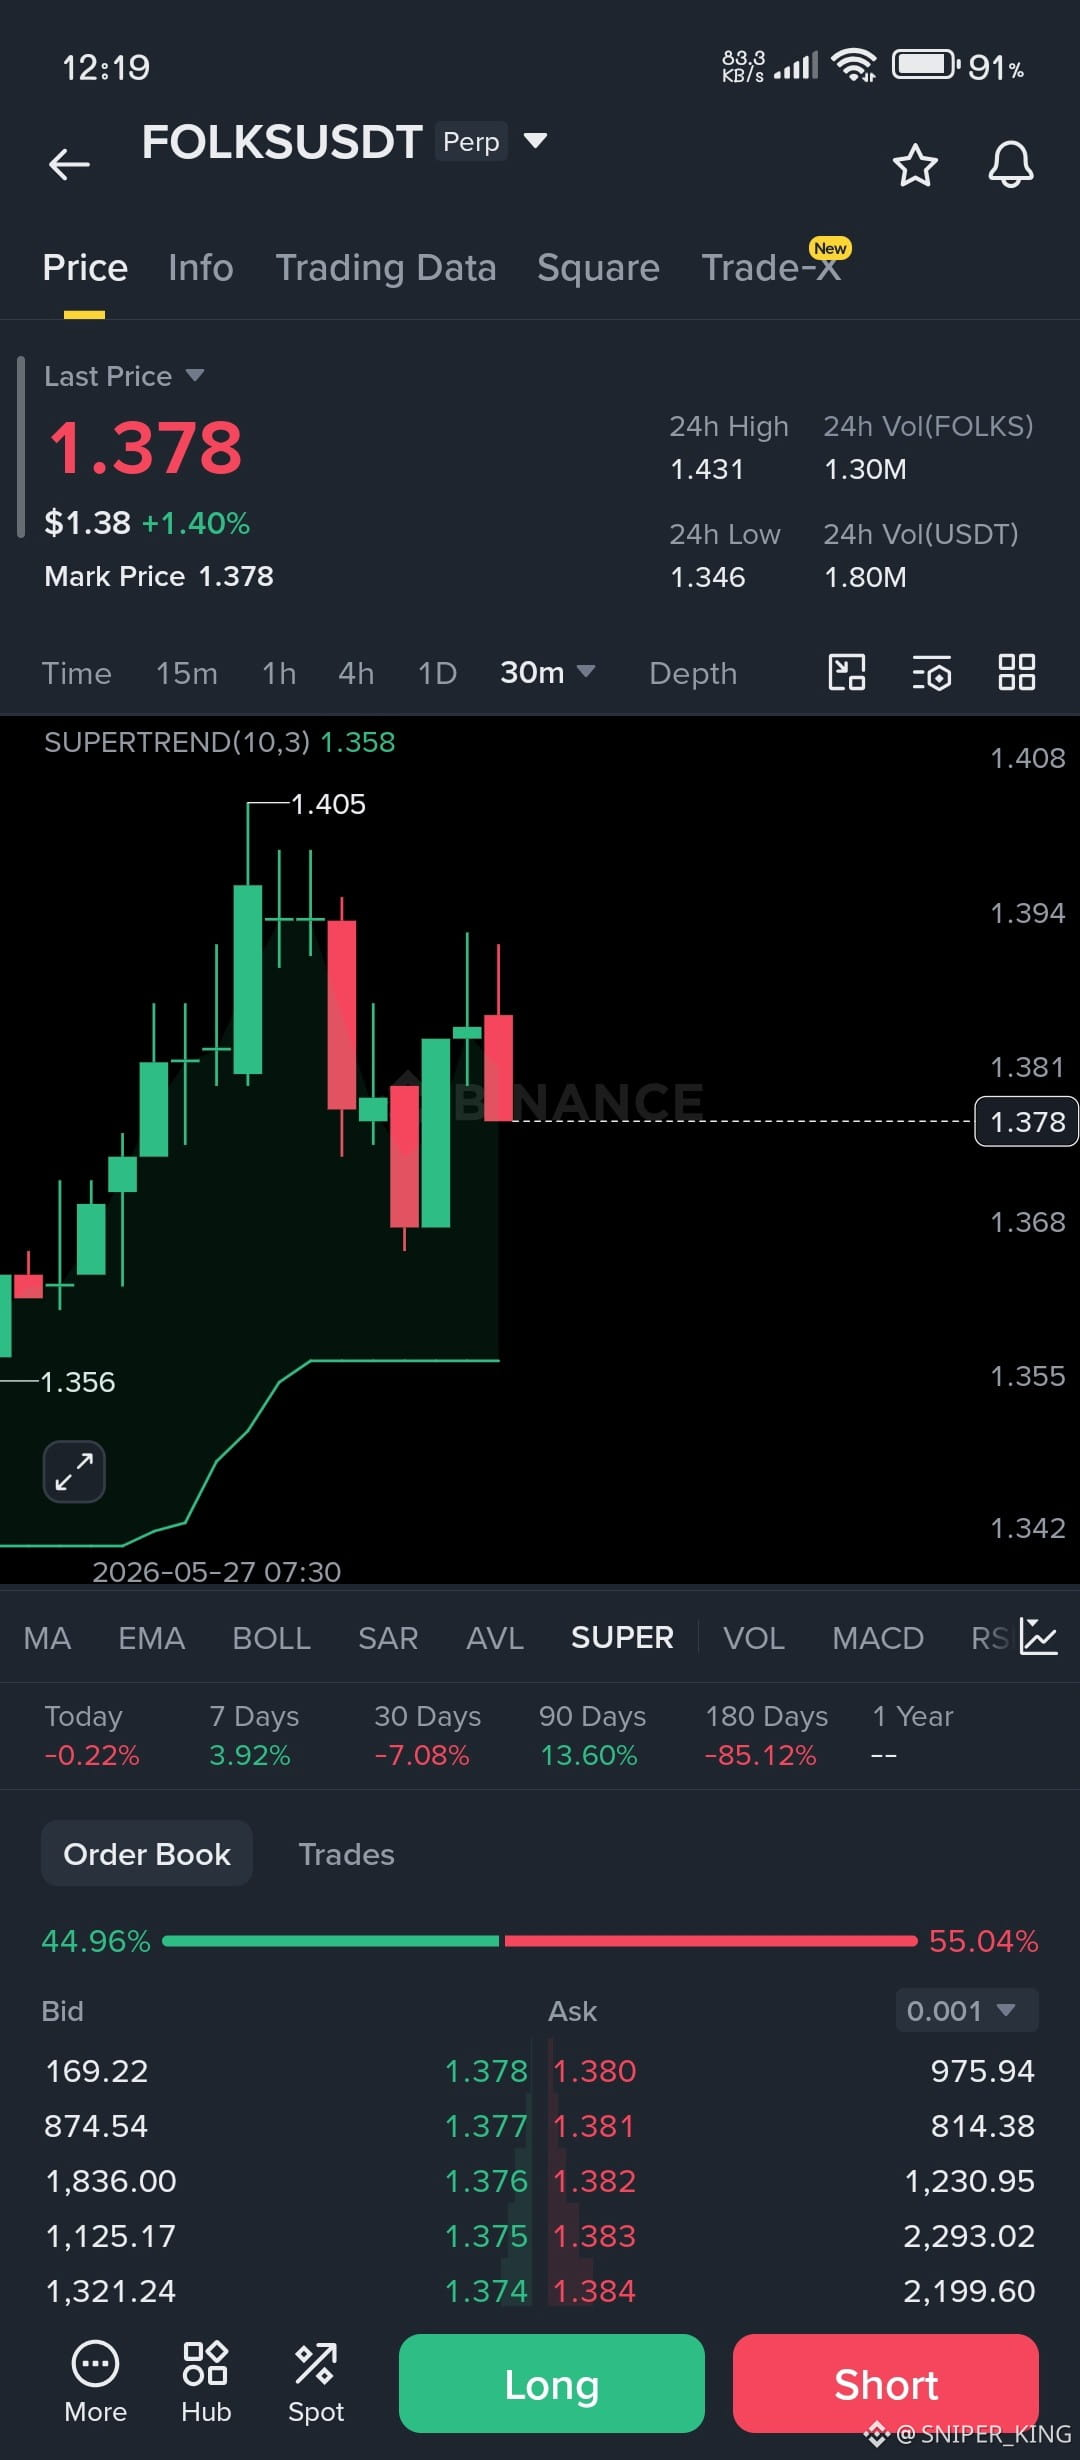
Task: Tap the latest red candlestick on chart
Action: (498, 1067)
